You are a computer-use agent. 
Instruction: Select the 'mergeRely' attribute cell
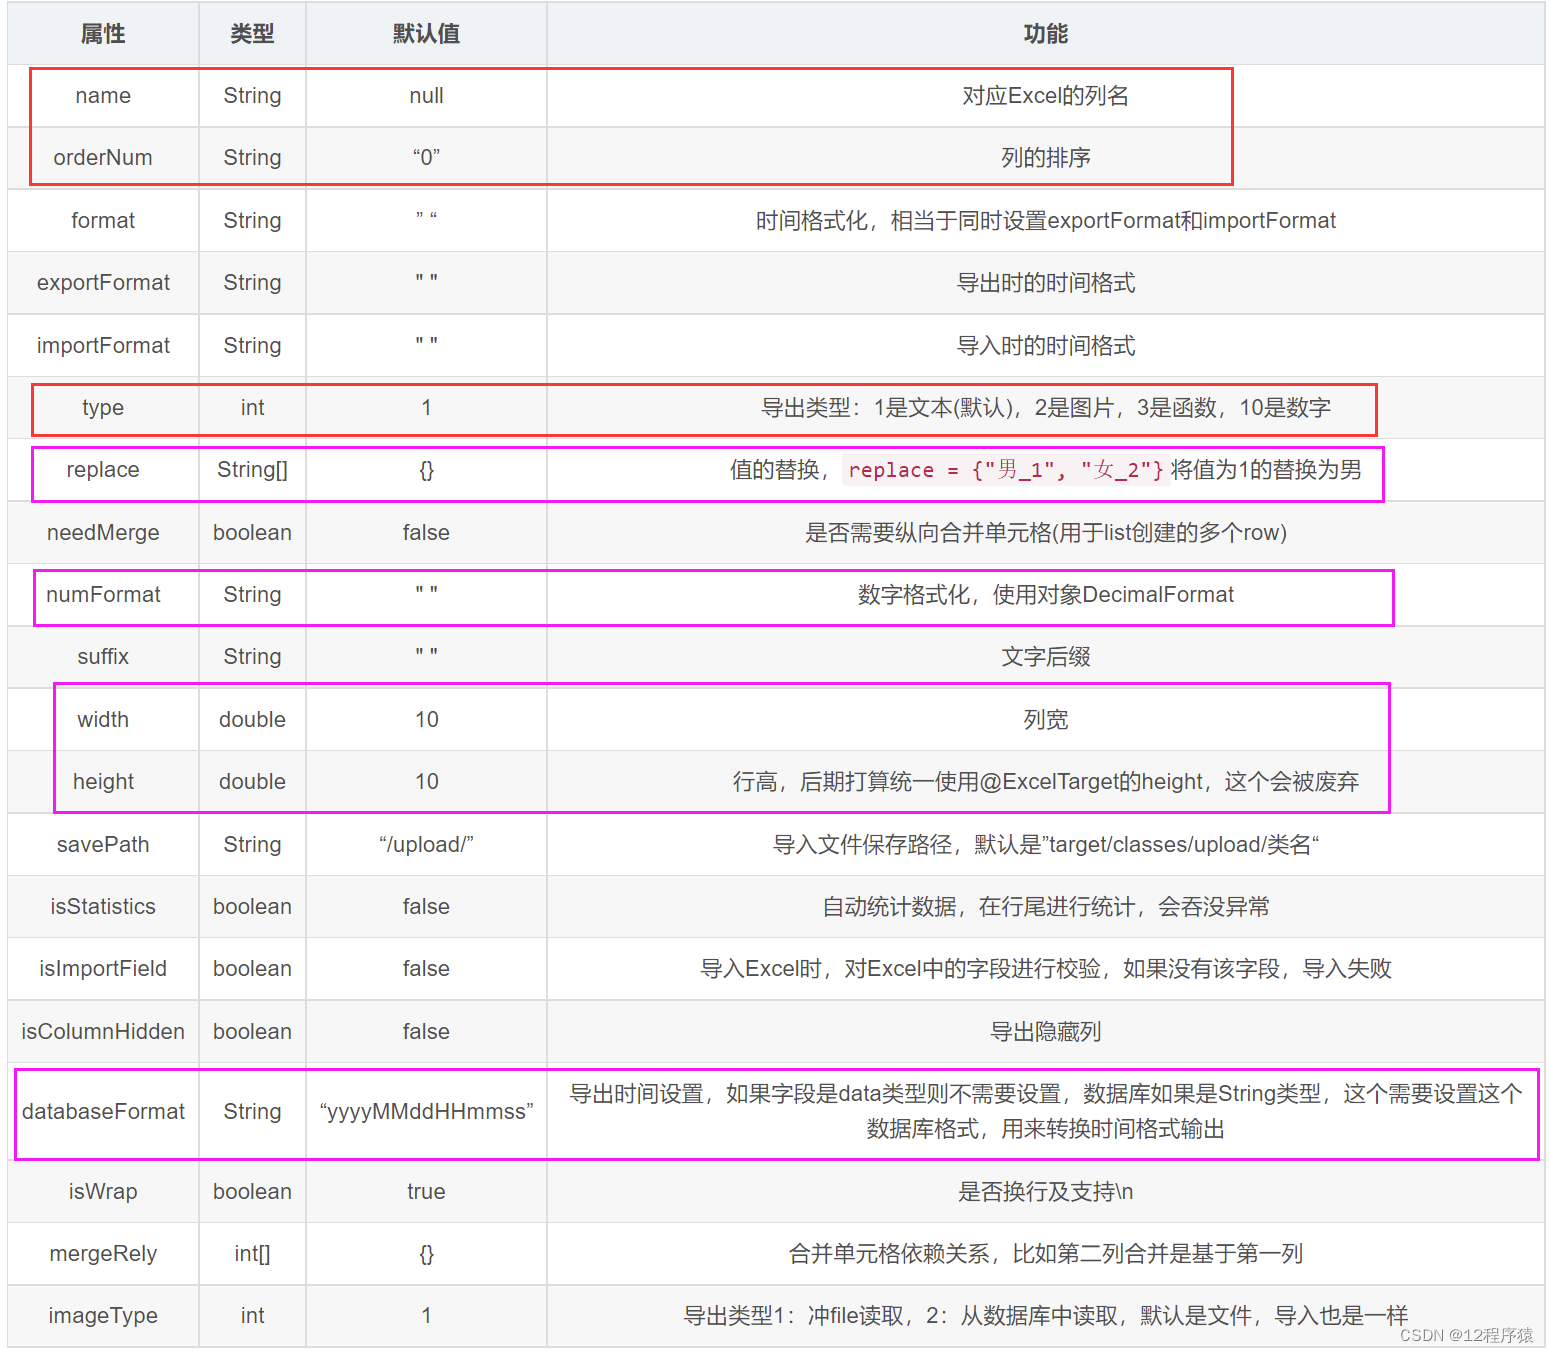[103, 1254]
